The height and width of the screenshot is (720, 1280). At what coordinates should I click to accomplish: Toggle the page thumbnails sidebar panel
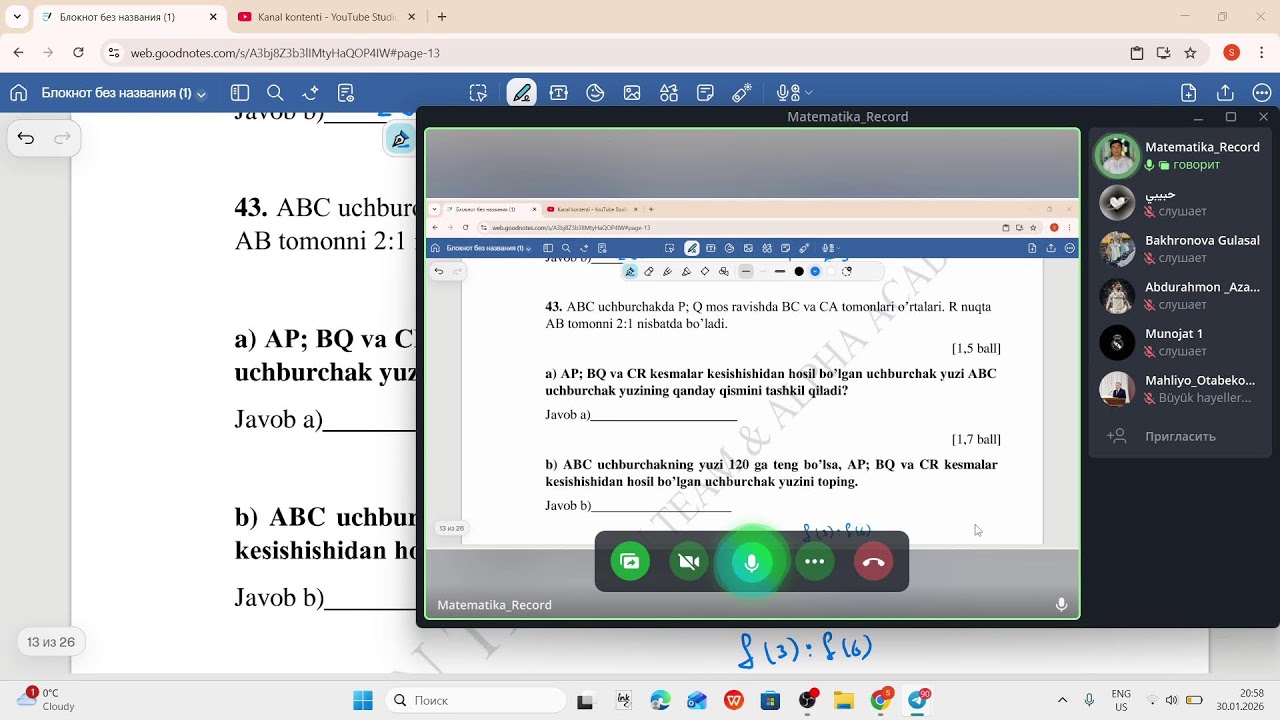pyautogui.click(x=240, y=93)
